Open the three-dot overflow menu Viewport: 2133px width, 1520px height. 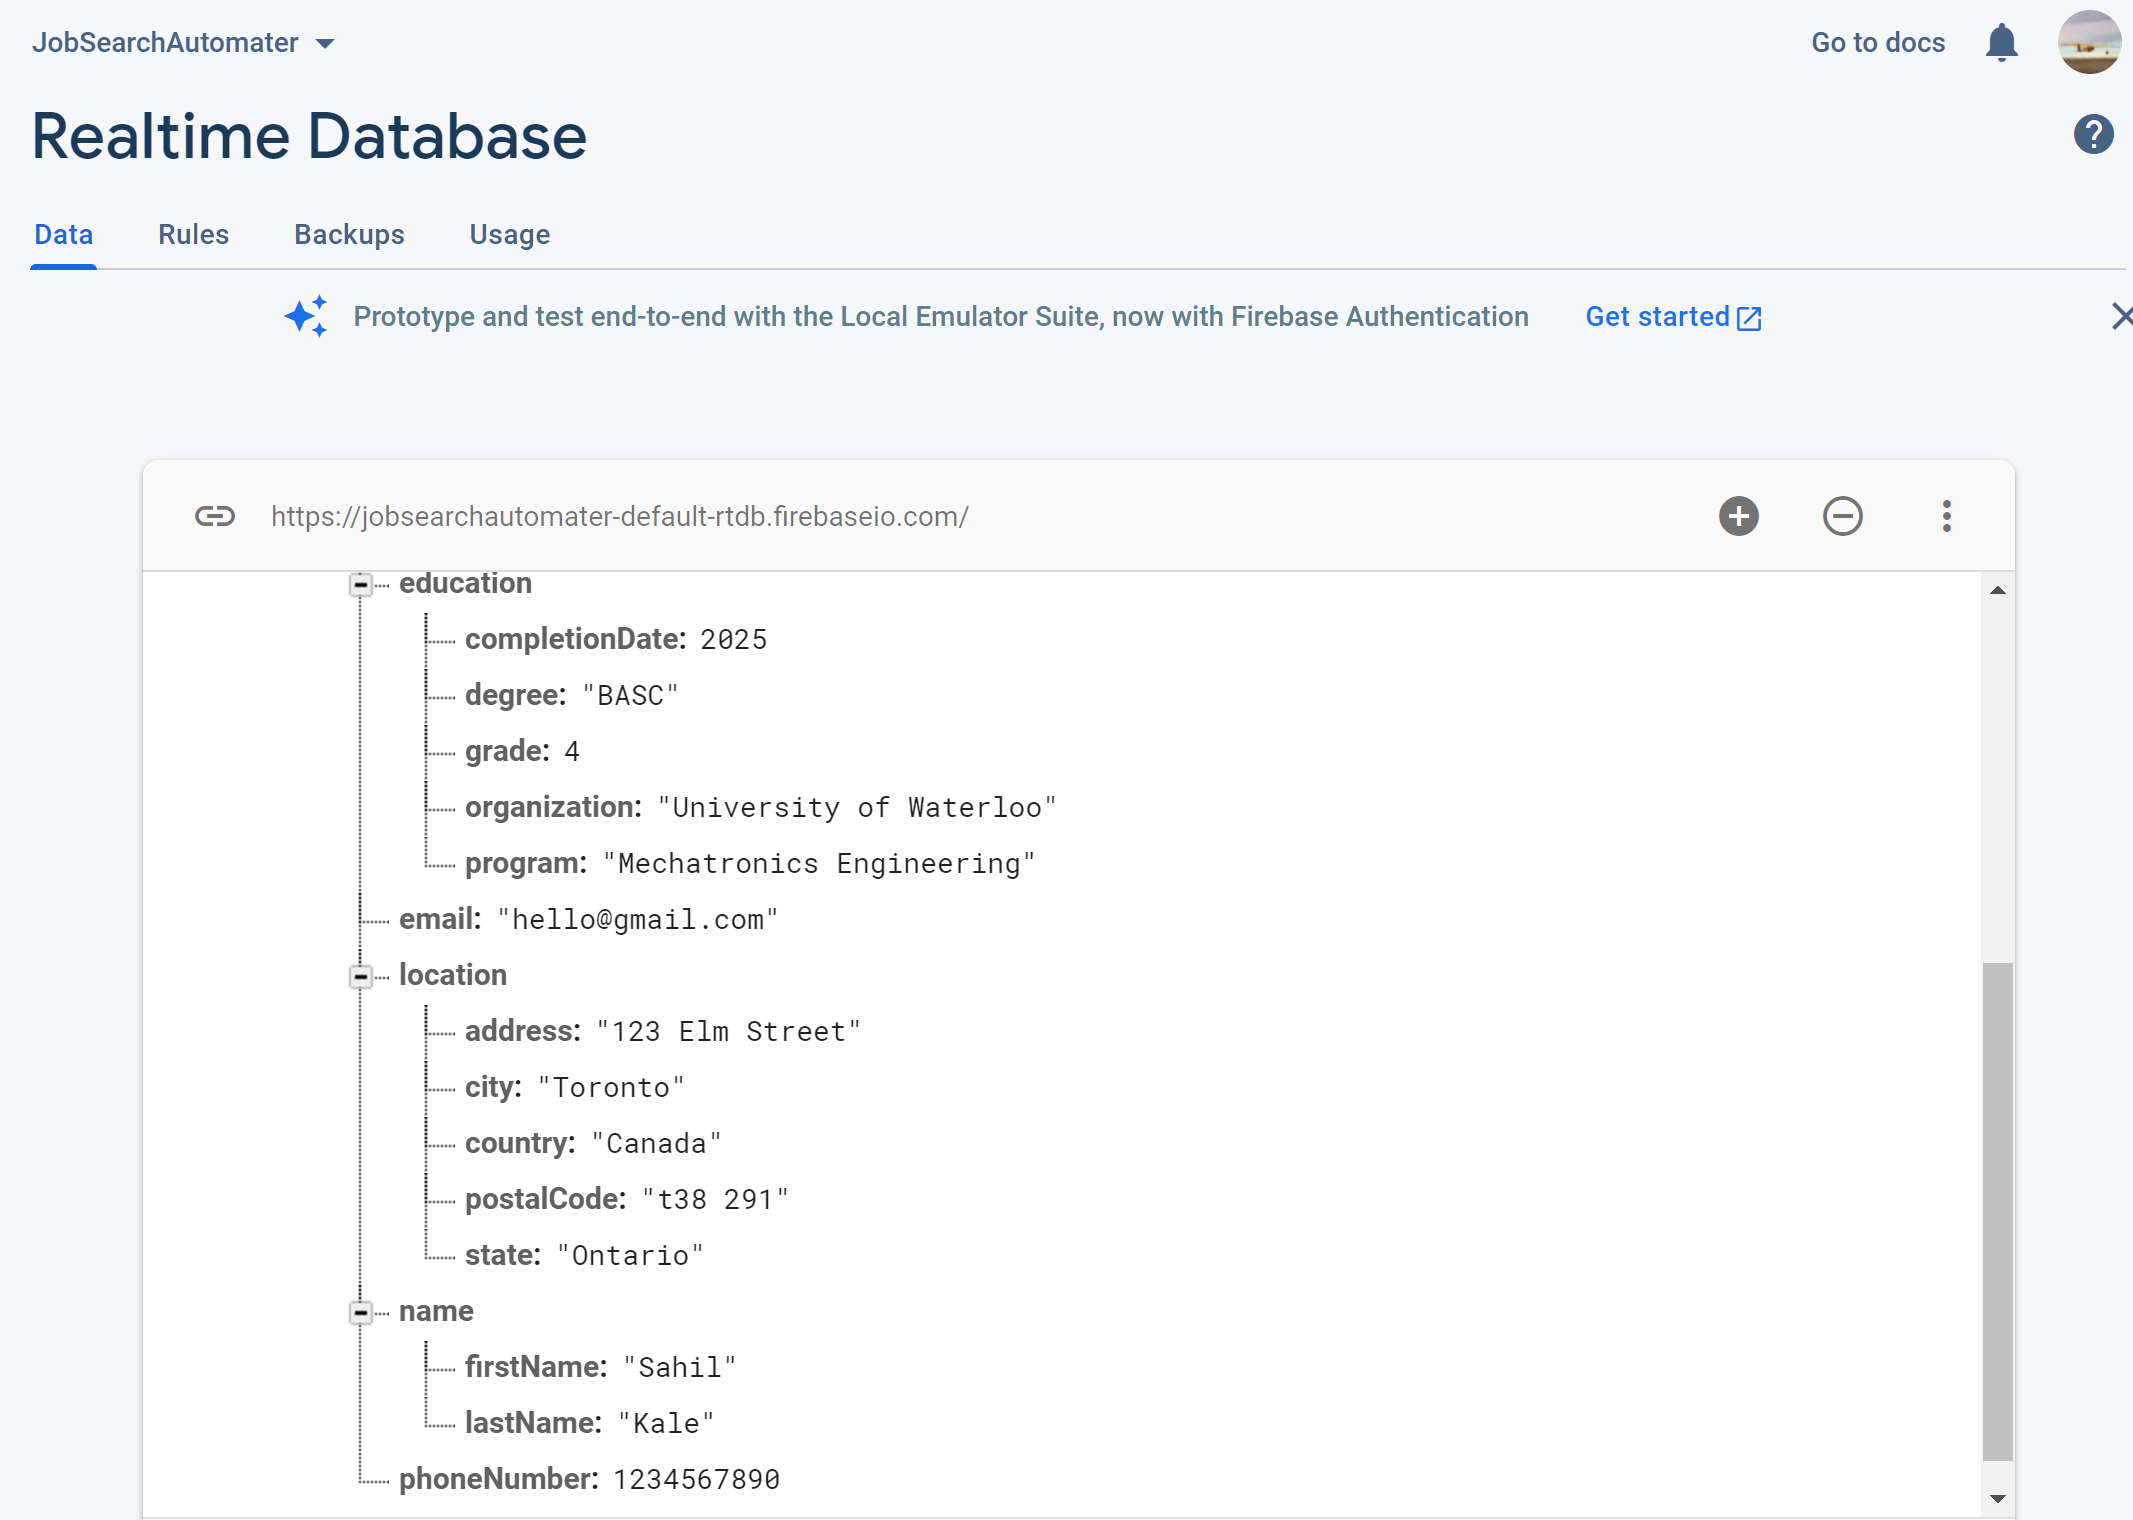[x=1946, y=516]
